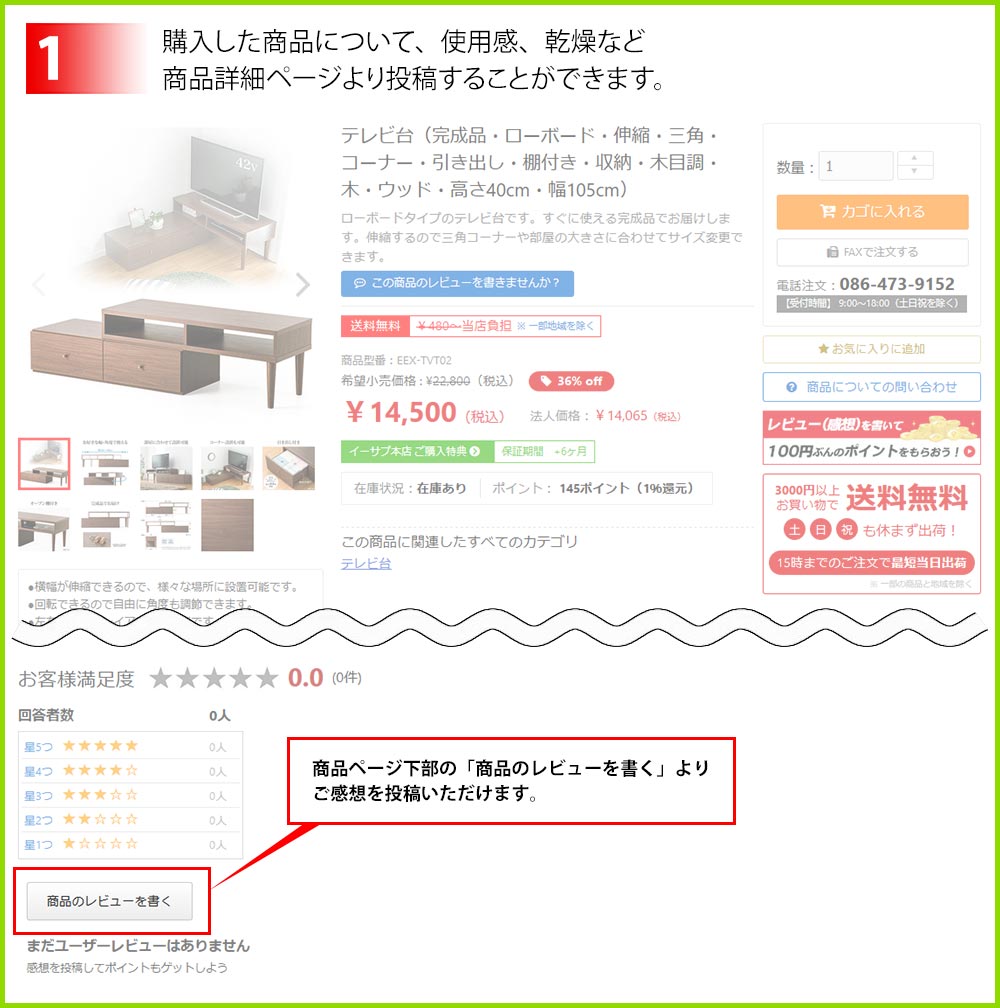The image size is (1000, 1008).
Task: Click お気に入りに追加 favorite star button
Action: 871,349
